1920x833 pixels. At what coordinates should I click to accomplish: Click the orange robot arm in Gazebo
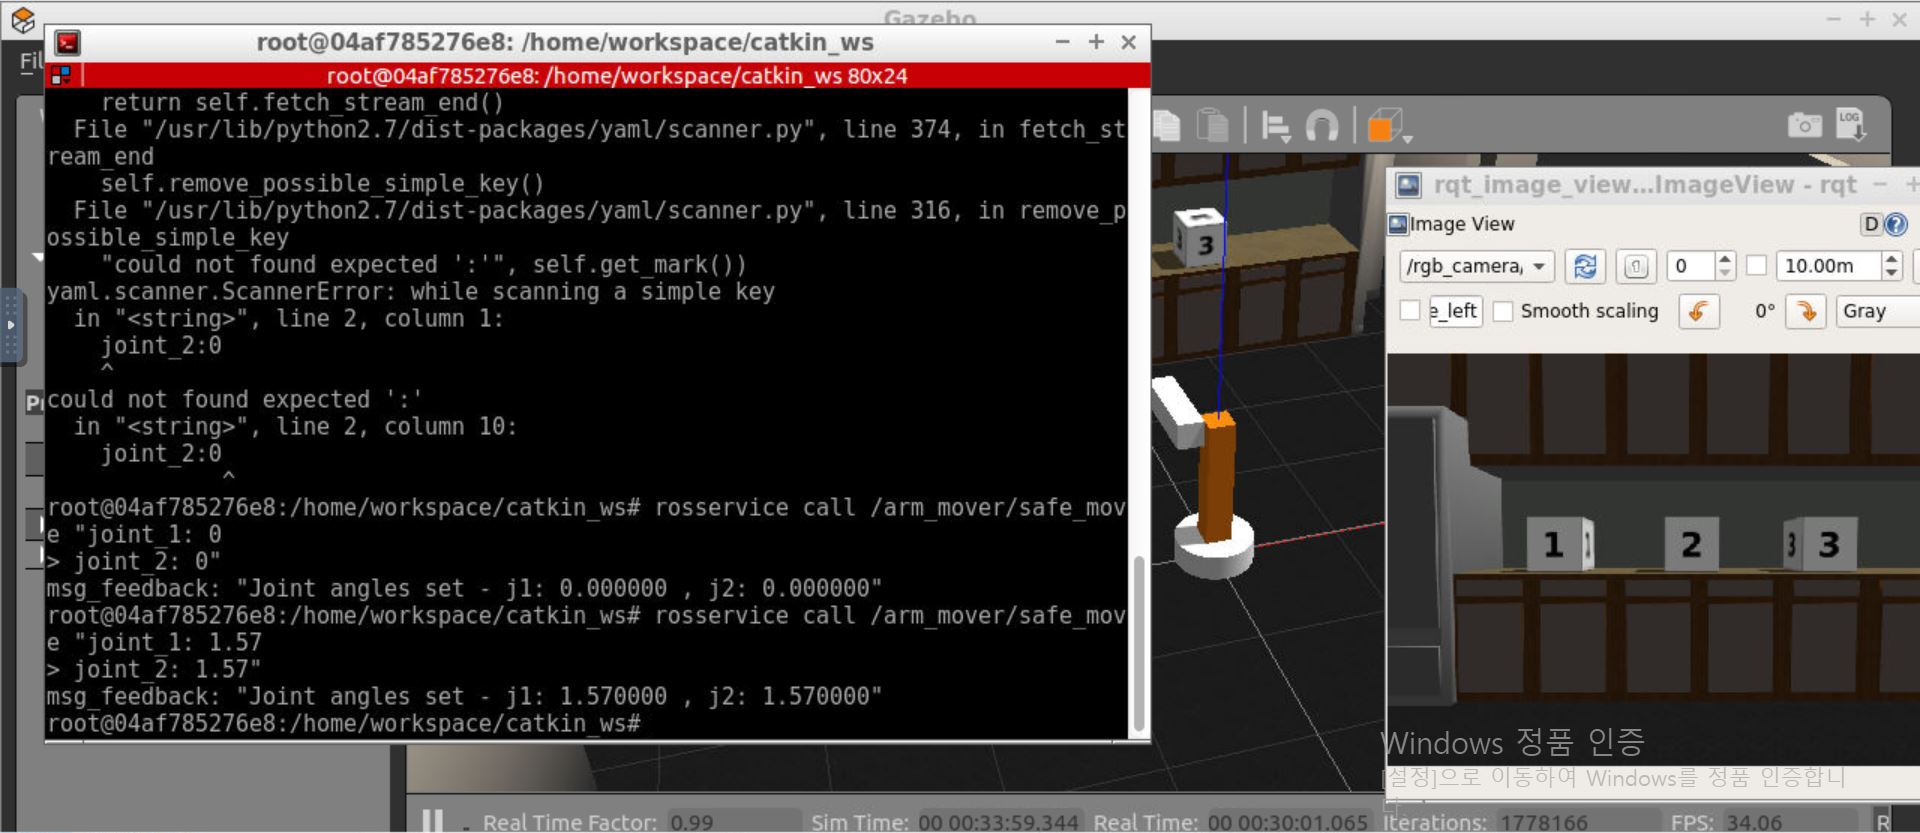(x=1218, y=476)
